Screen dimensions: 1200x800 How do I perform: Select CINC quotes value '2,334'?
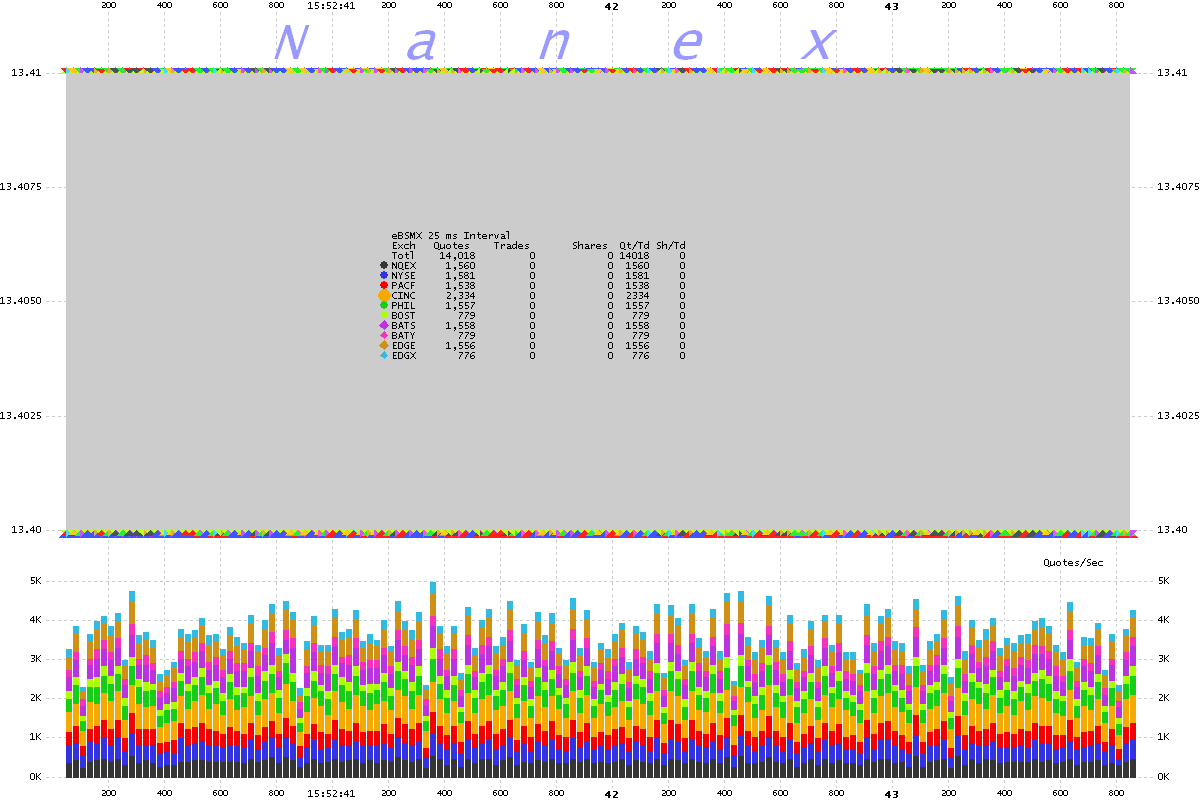point(460,295)
